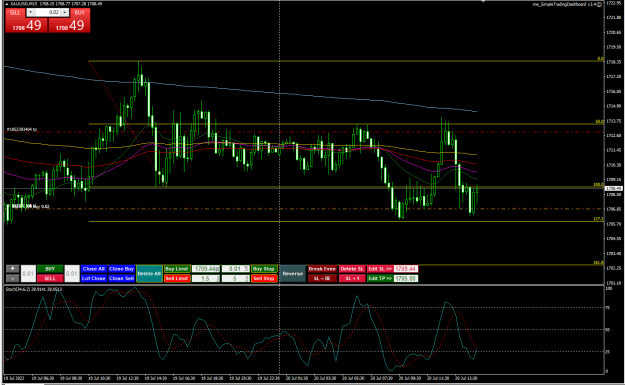Click the one-click SELL price button
Viewport: 625px width, 385px height.
(x=26, y=26)
